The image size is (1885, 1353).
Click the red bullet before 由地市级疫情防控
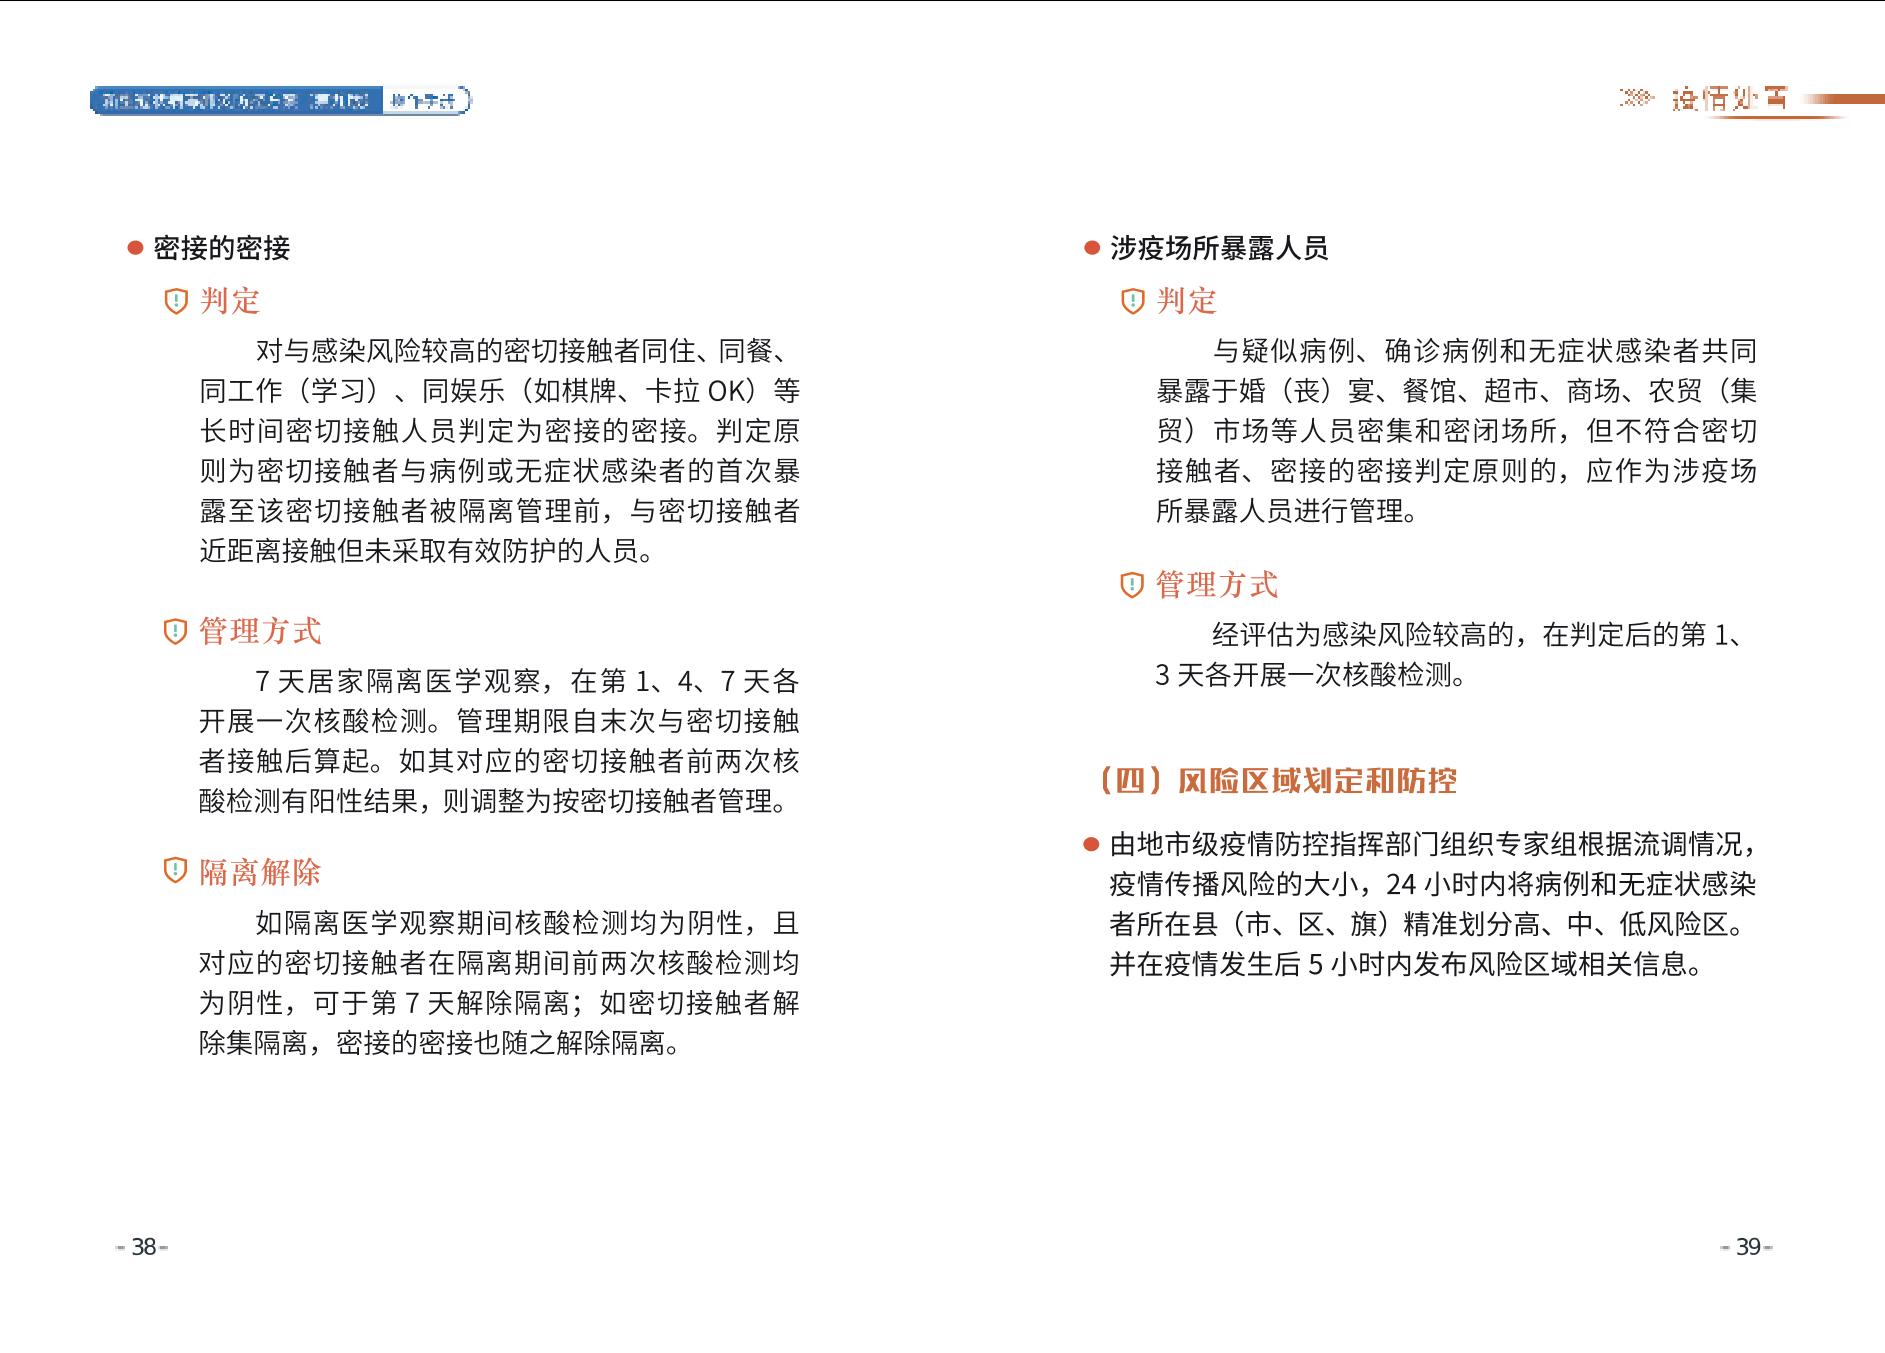coord(1092,845)
